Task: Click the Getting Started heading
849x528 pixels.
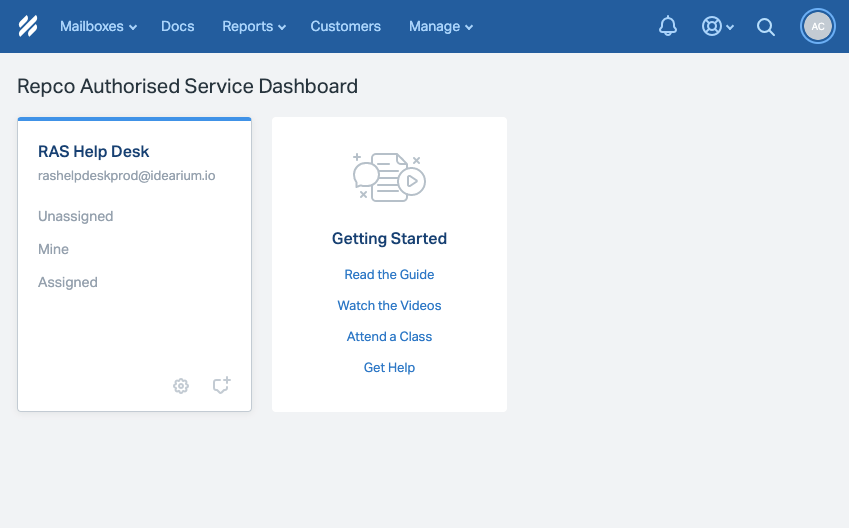Action: click(389, 238)
